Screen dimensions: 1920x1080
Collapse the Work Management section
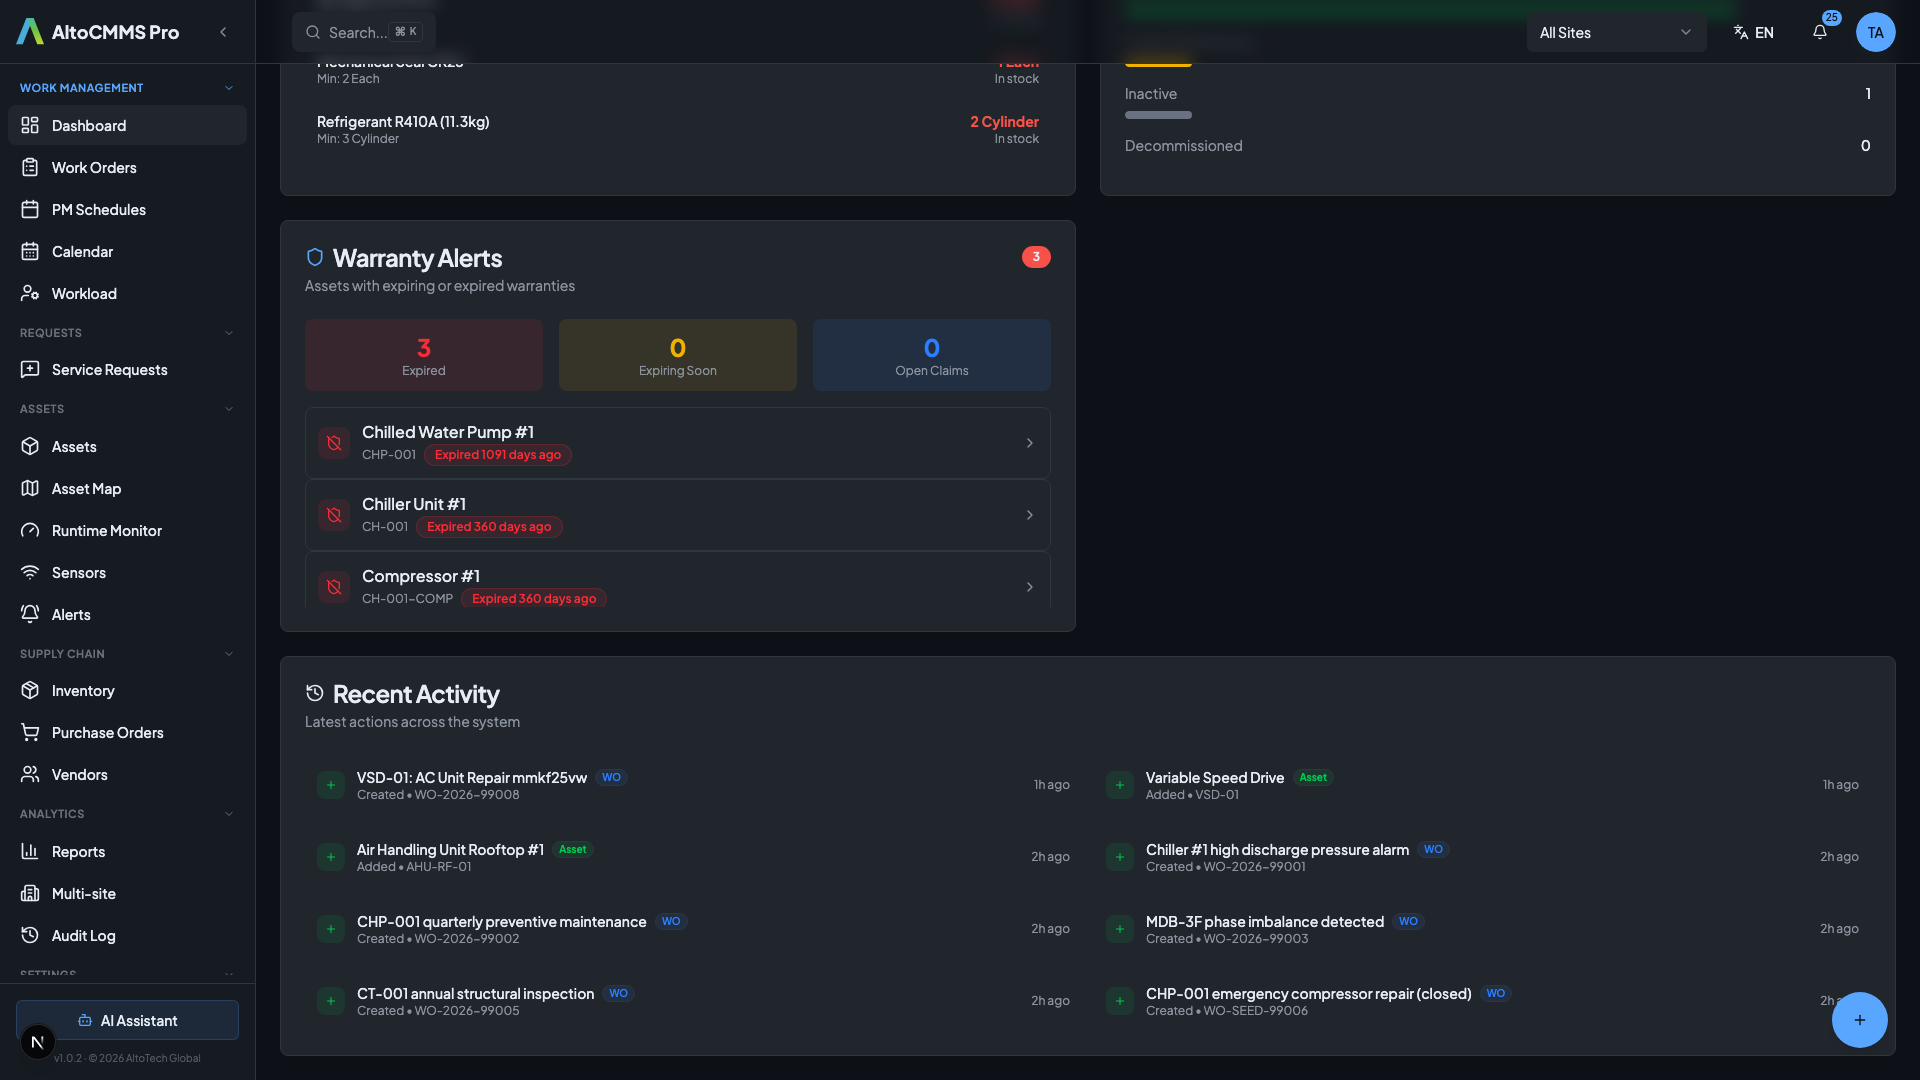(x=229, y=88)
